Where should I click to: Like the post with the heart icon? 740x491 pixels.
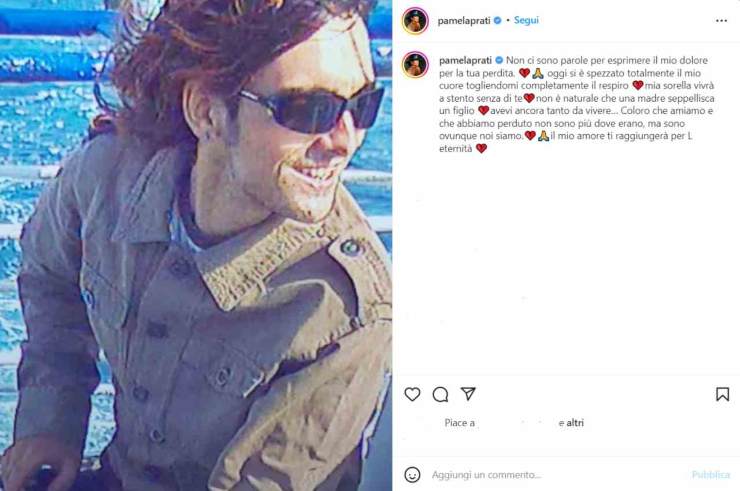(x=412, y=394)
